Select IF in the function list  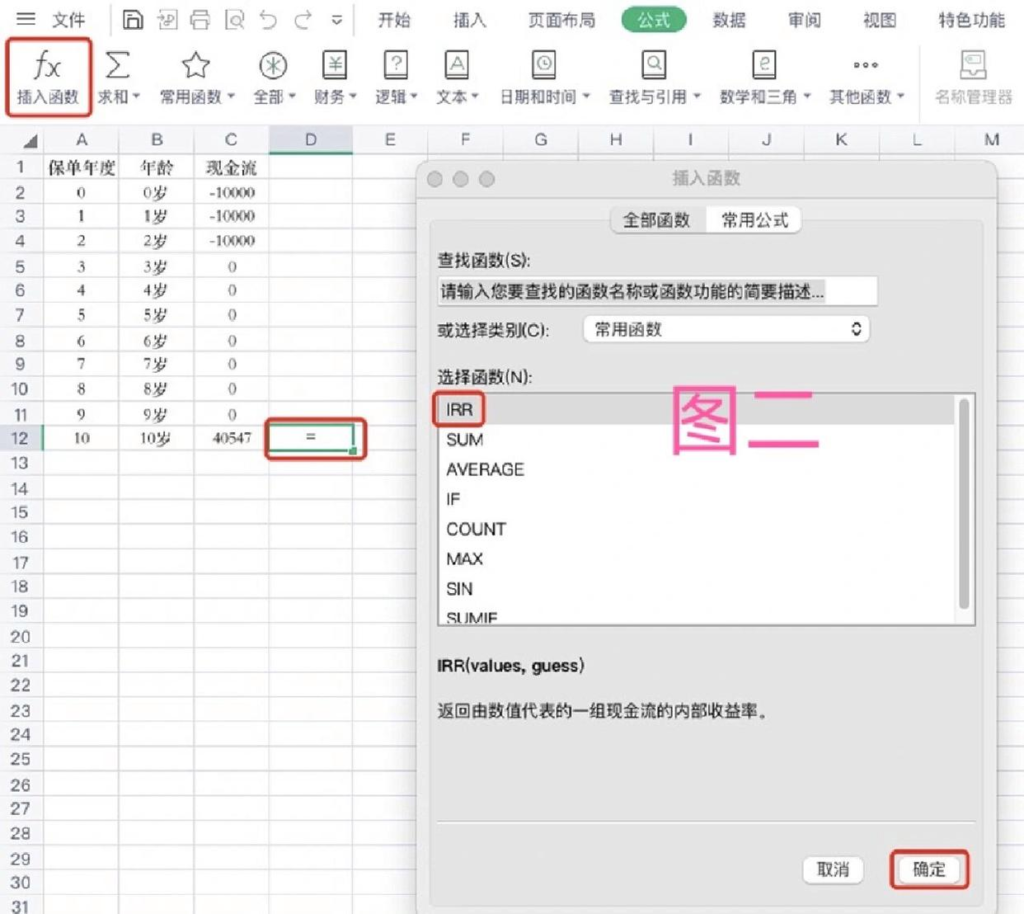(x=696, y=499)
